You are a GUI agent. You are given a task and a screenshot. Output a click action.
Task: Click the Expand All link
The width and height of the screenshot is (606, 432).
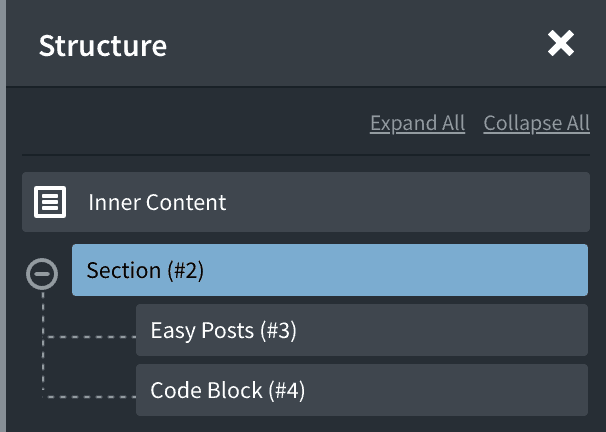click(417, 123)
